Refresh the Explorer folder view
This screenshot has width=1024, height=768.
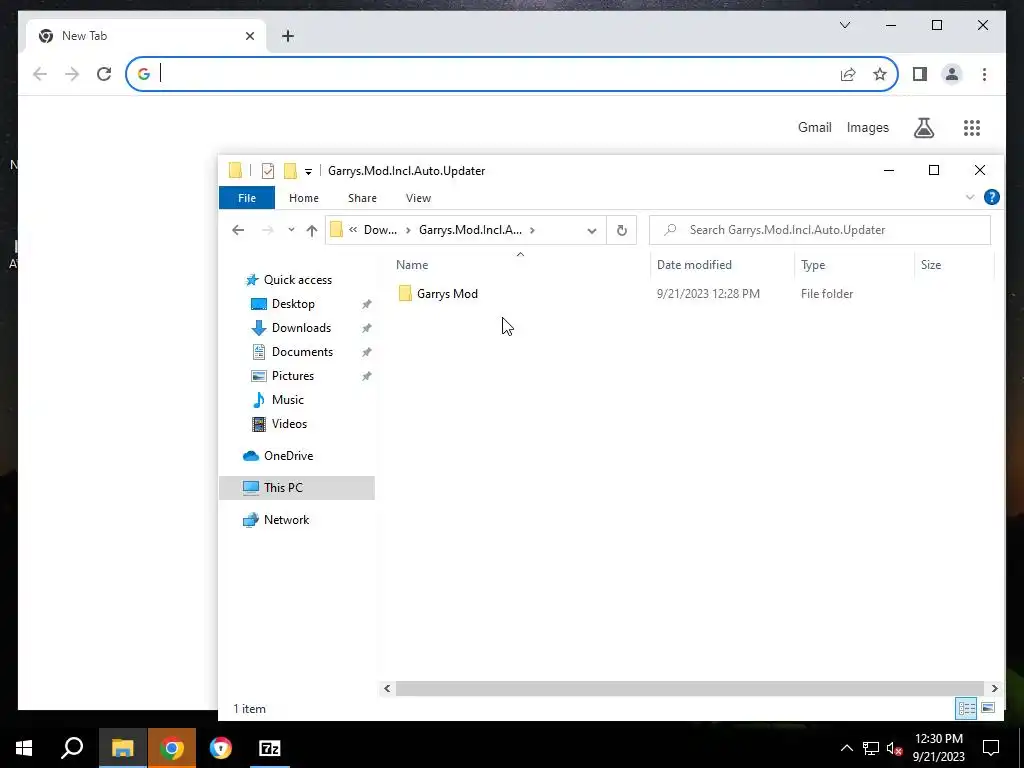tap(622, 230)
